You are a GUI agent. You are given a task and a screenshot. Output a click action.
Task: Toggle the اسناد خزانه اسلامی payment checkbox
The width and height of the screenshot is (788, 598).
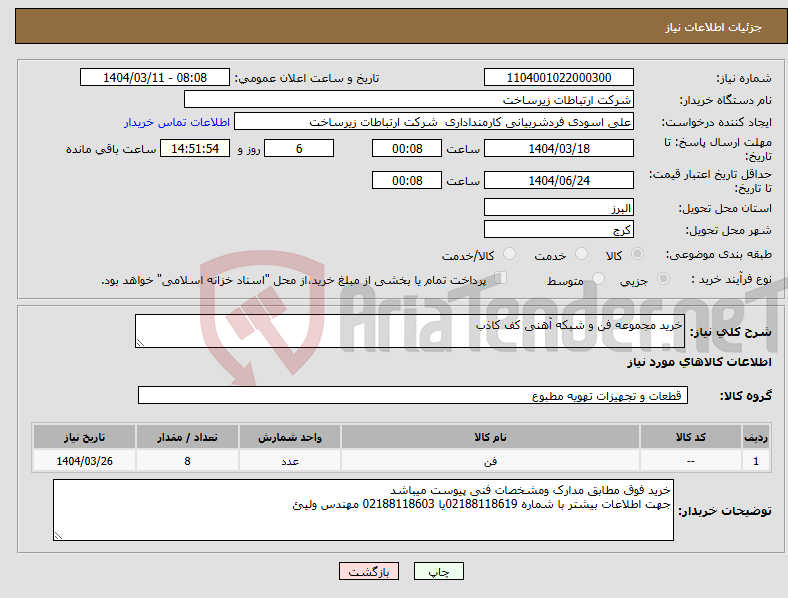(x=501, y=278)
